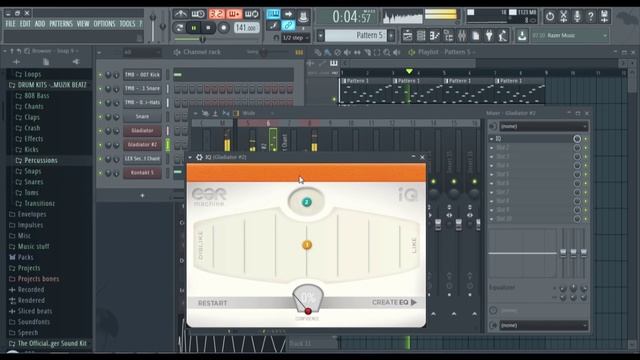
Task: Toggle Slot 2 enable circle in mixer
Action: [577, 148]
